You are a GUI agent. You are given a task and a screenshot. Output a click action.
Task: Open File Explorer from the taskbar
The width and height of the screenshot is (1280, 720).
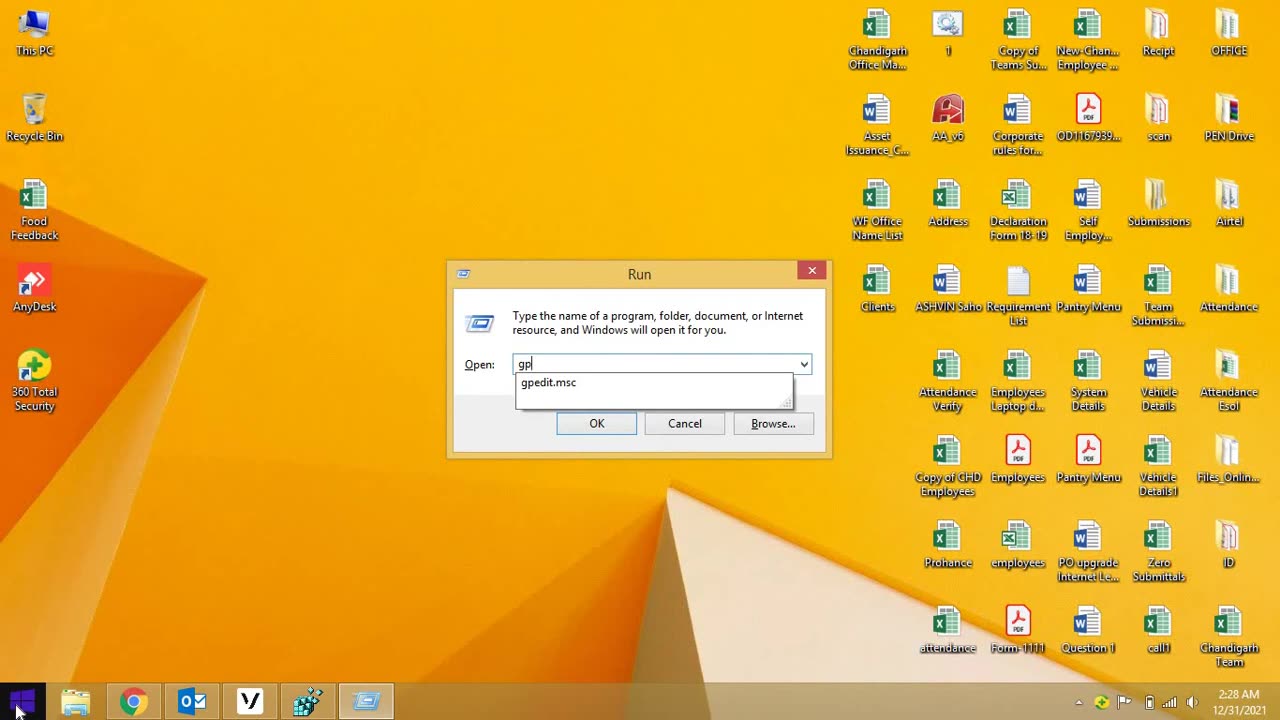76,701
